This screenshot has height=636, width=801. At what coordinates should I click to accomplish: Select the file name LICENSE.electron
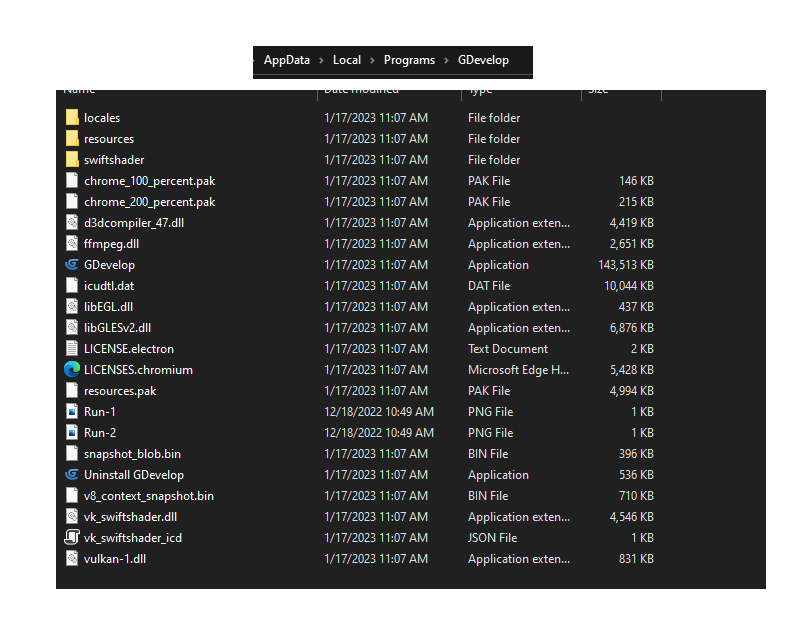[129, 348]
